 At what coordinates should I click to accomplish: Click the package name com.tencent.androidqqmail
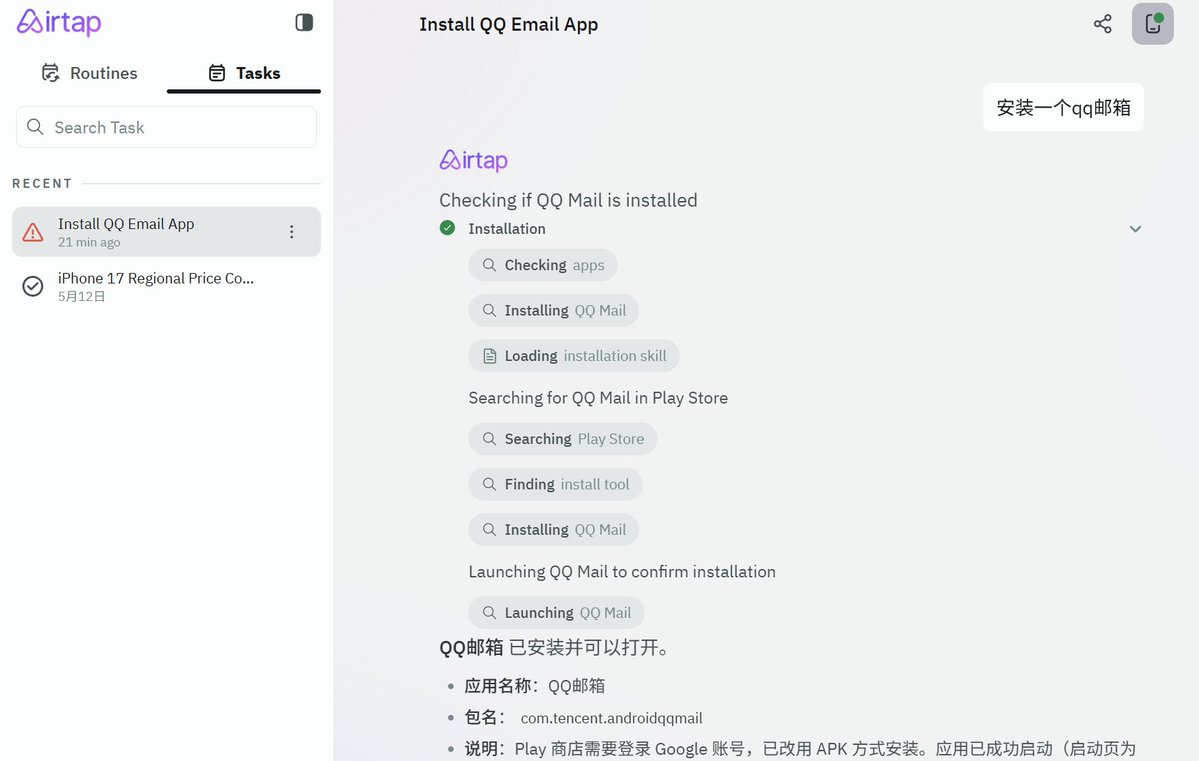point(611,718)
